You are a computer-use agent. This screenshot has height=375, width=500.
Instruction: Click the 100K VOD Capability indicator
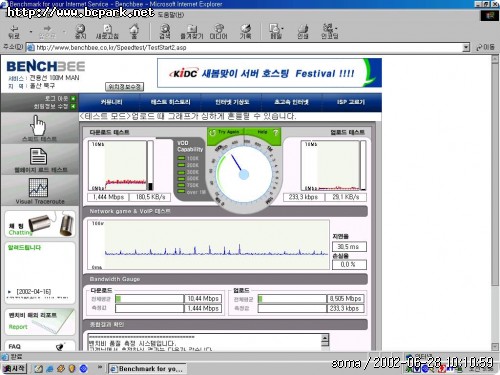[x=188, y=158]
